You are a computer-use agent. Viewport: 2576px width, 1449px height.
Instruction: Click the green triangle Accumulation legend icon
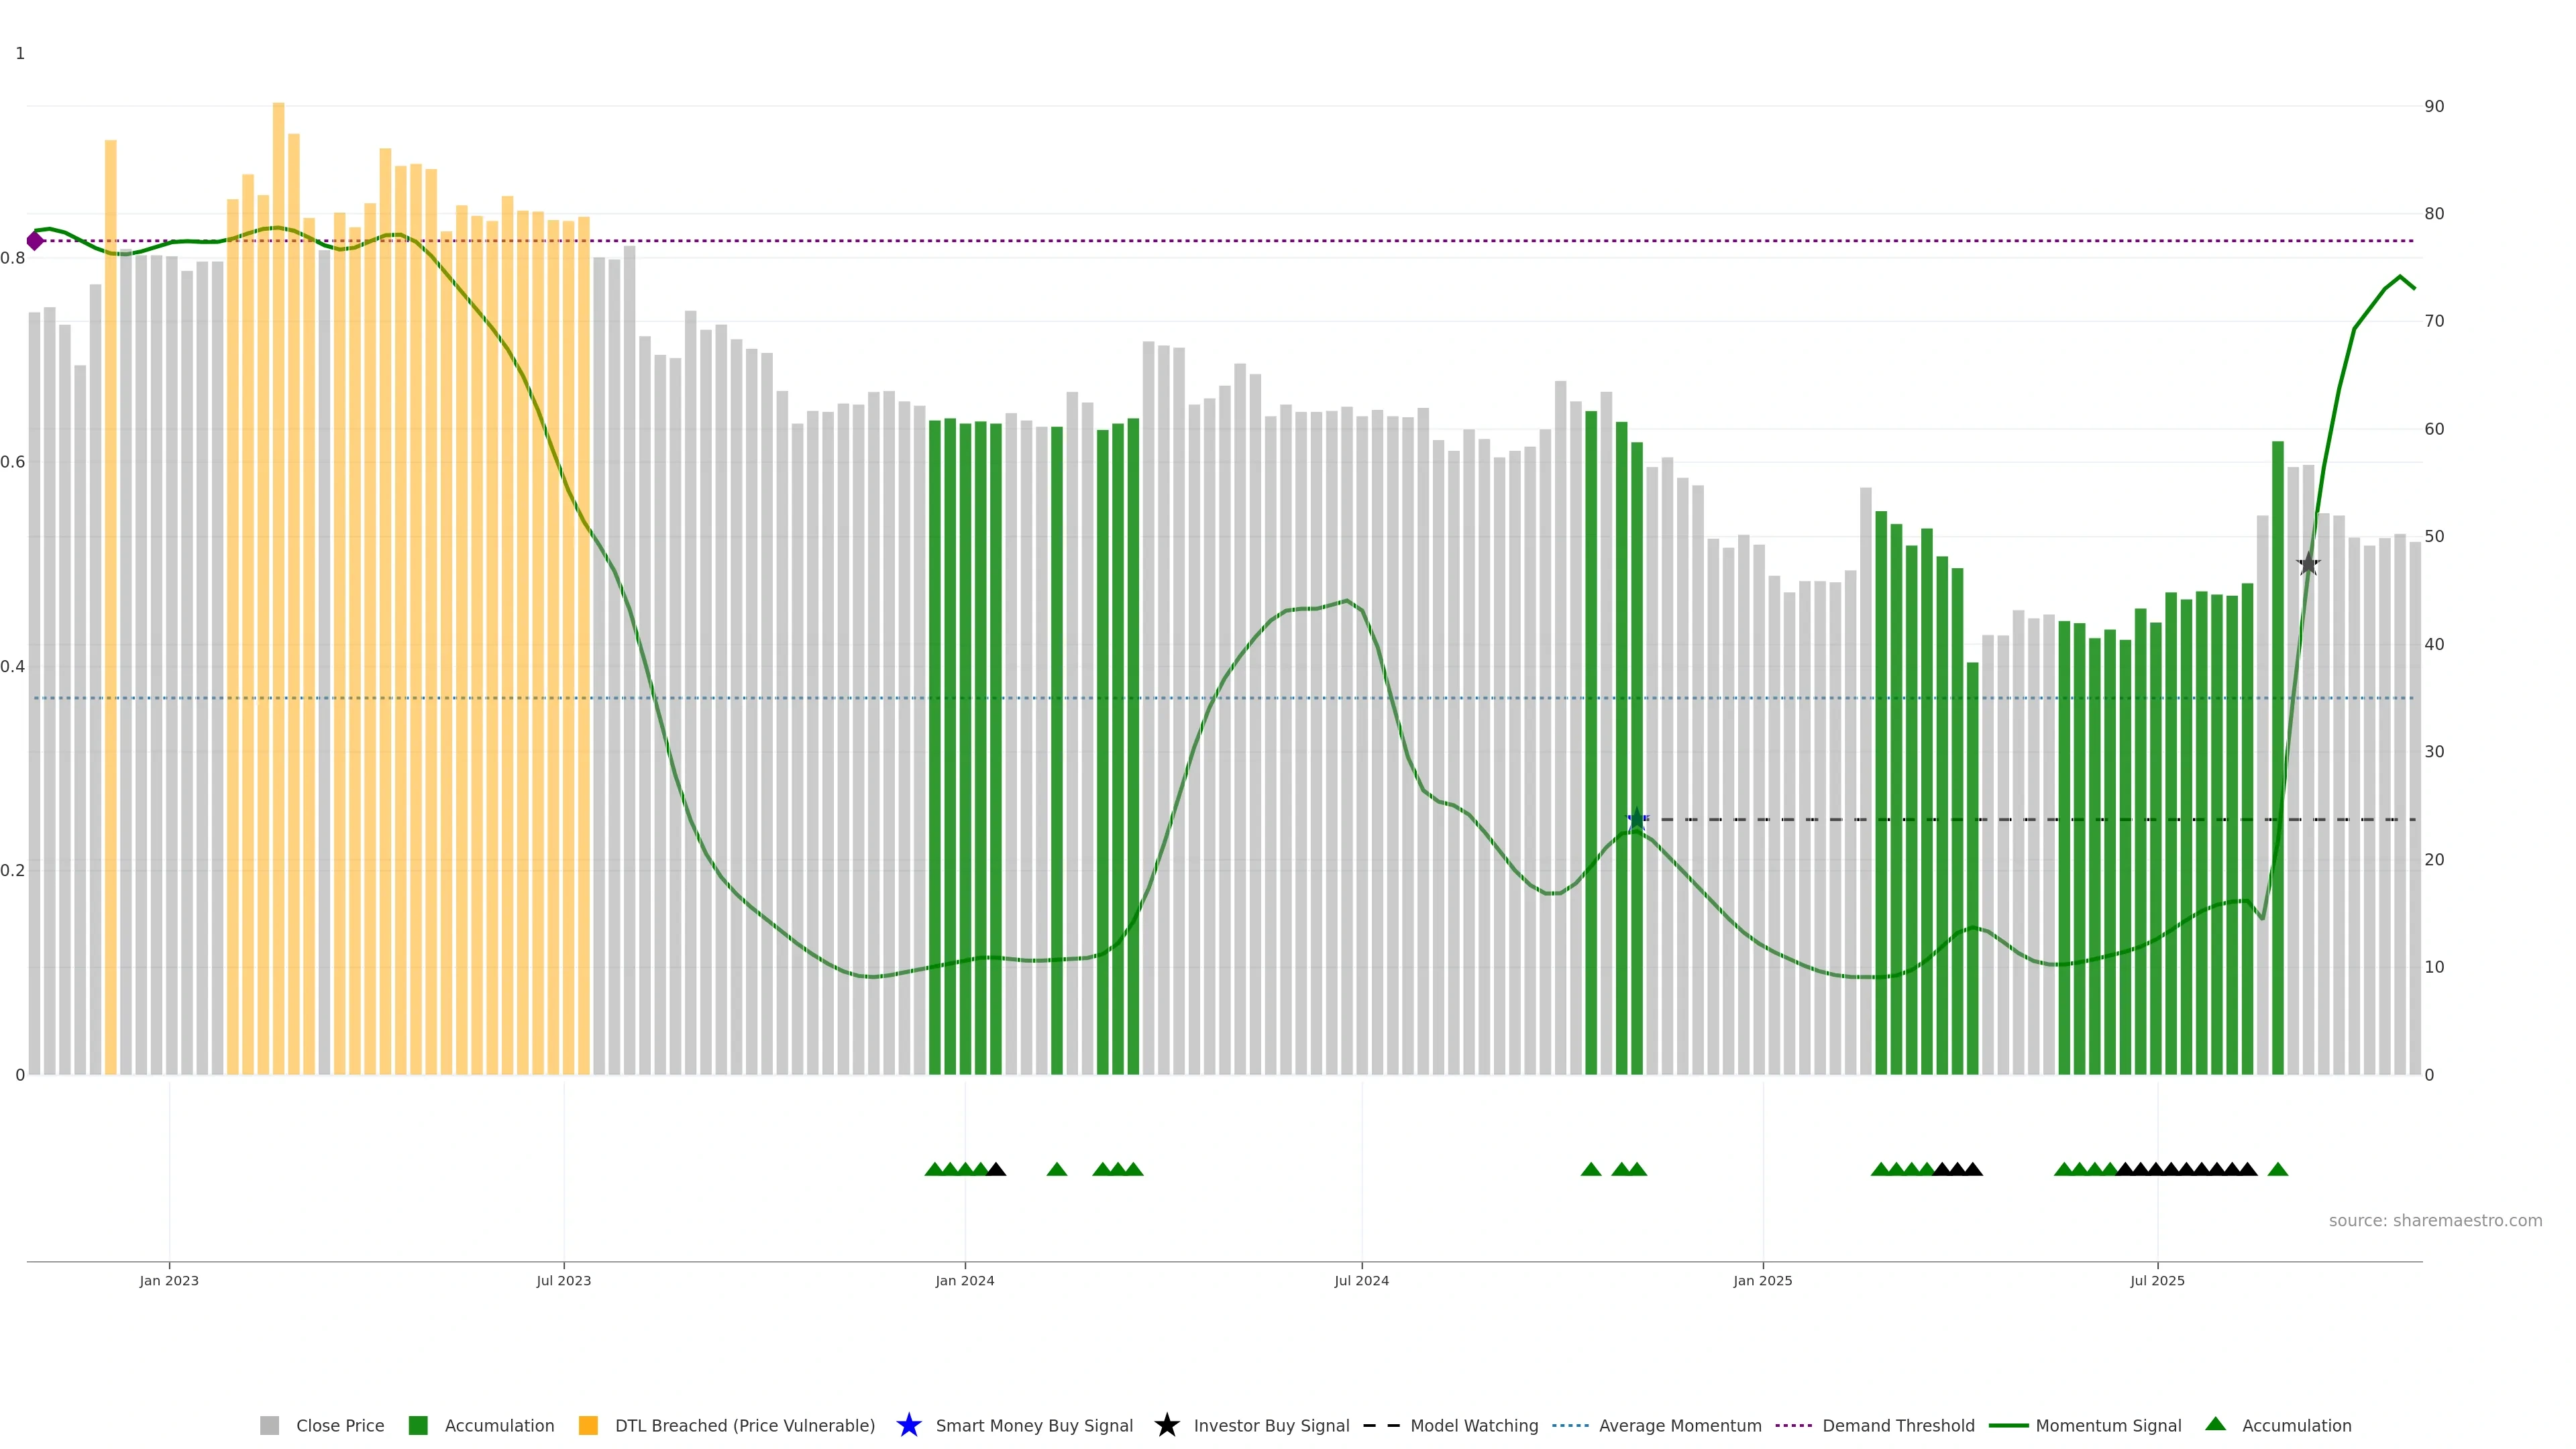(x=2215, y=1424)
